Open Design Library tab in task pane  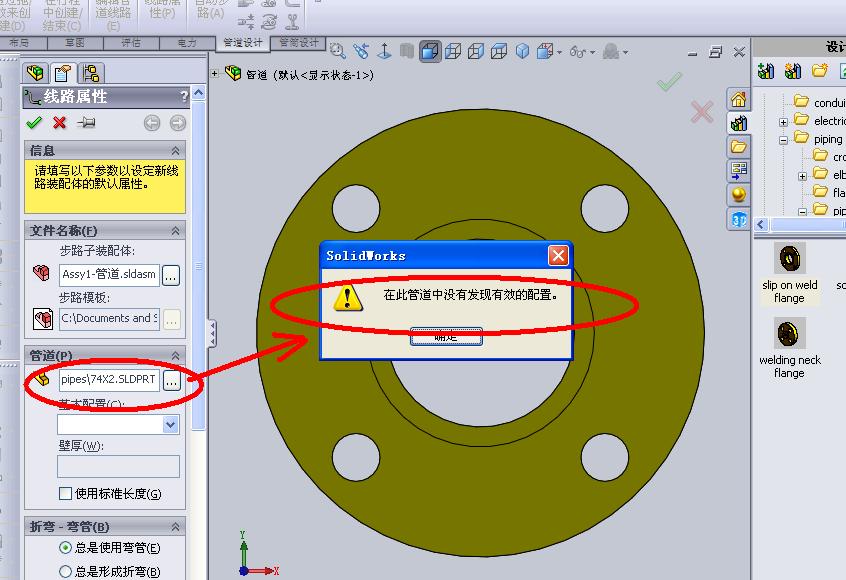tap(738, 123)
